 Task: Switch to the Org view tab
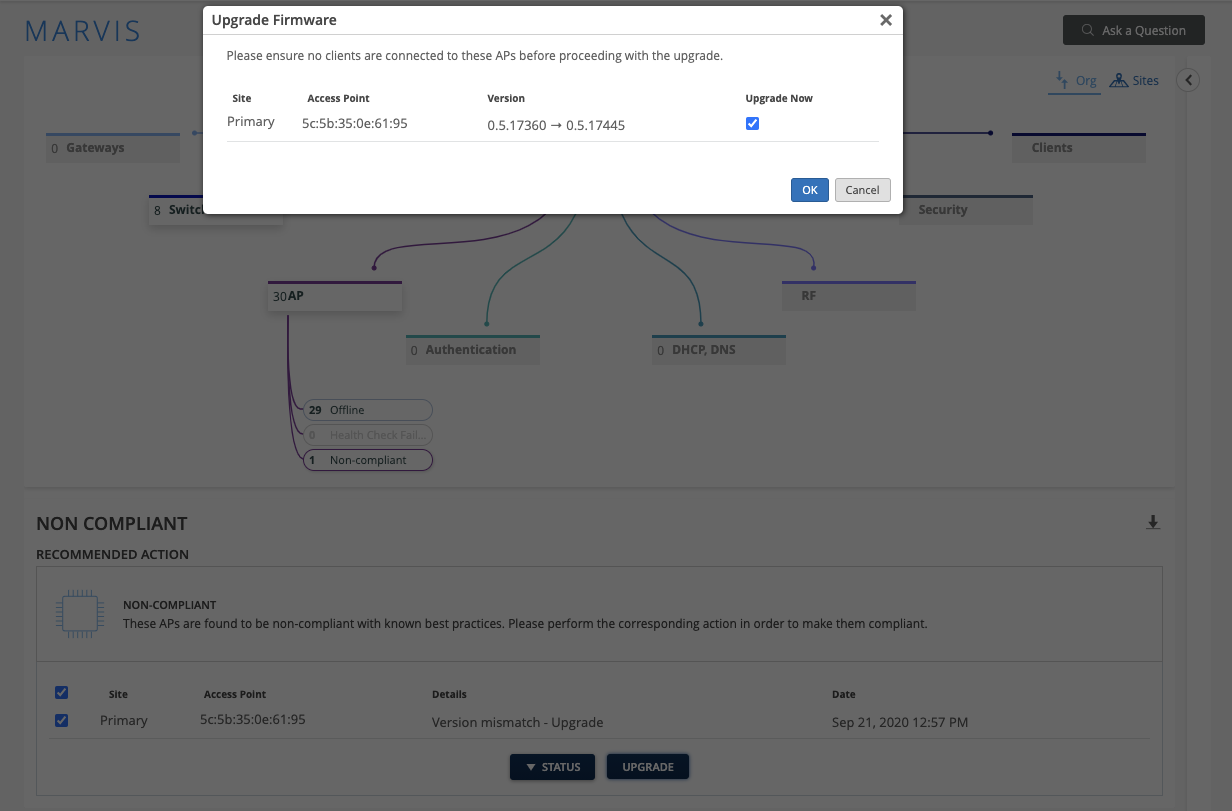click(1076, 81)
